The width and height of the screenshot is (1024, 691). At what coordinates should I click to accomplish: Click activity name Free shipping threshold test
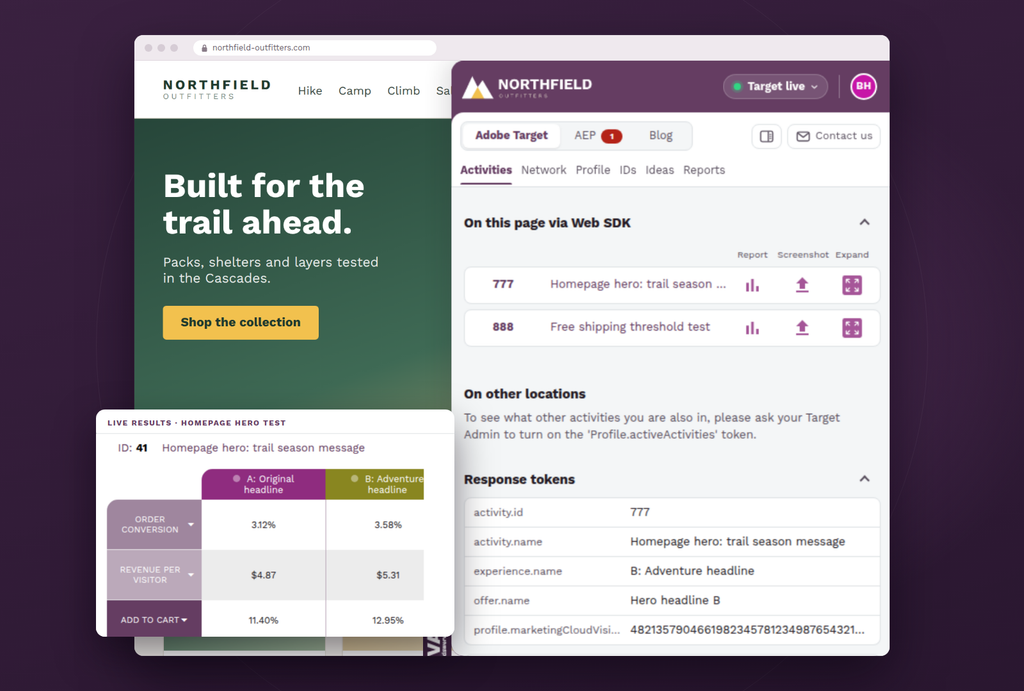(630, 327)
